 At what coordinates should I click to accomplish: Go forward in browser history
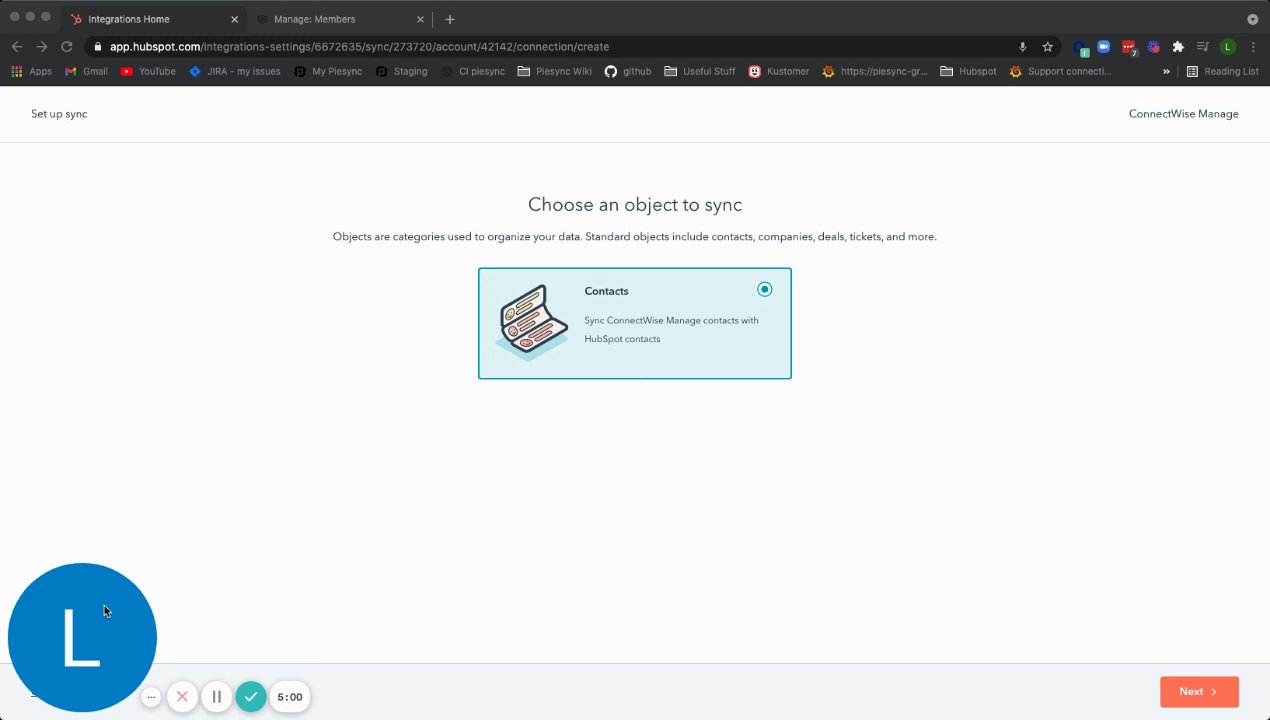click(x=42, y=46)
